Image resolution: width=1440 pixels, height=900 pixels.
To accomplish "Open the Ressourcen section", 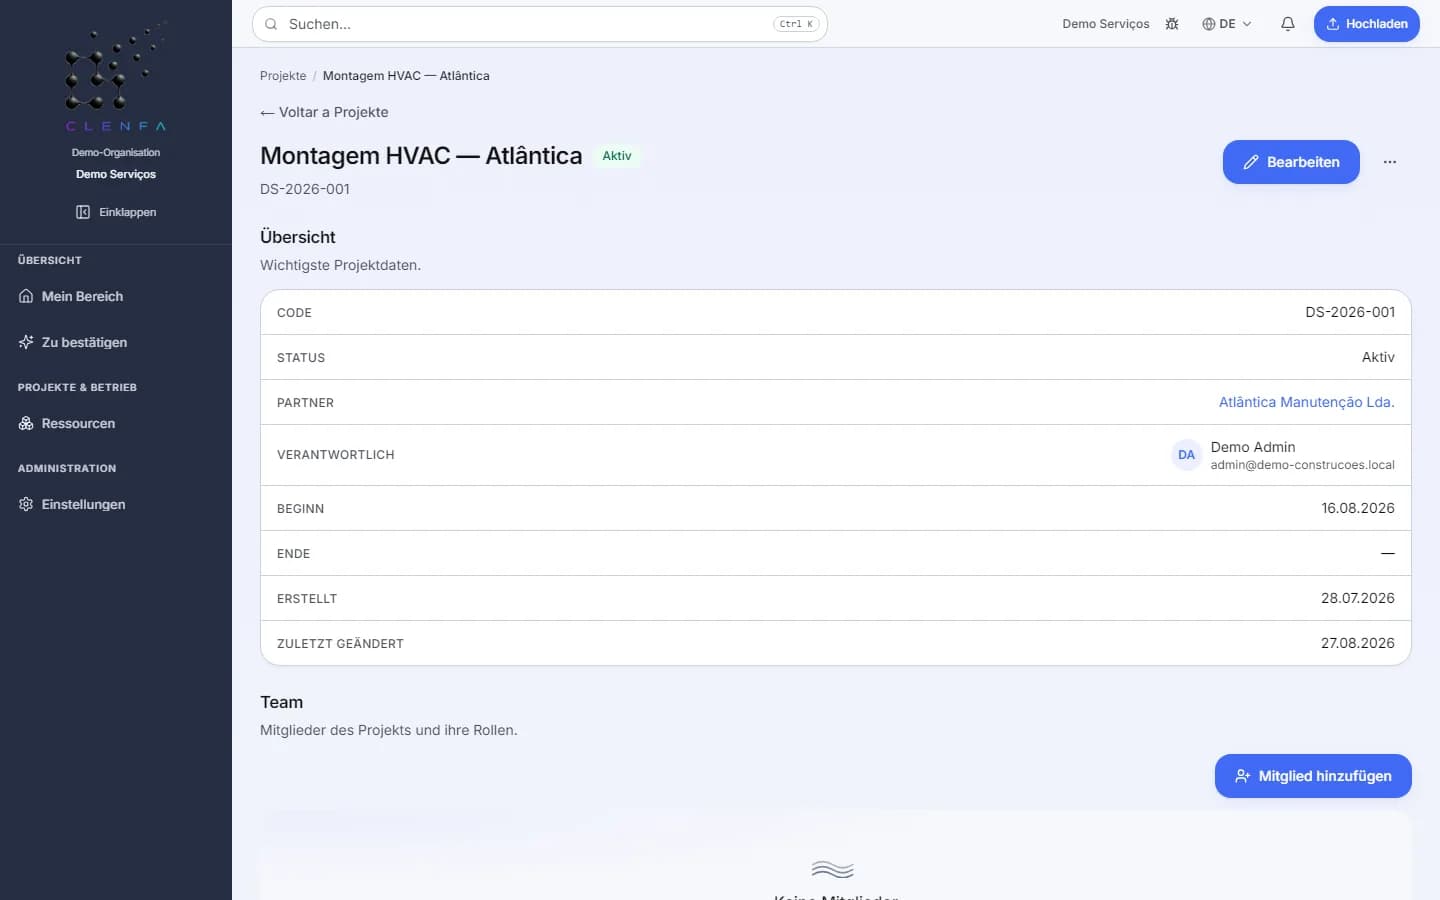I will click(x=116, y=423).
